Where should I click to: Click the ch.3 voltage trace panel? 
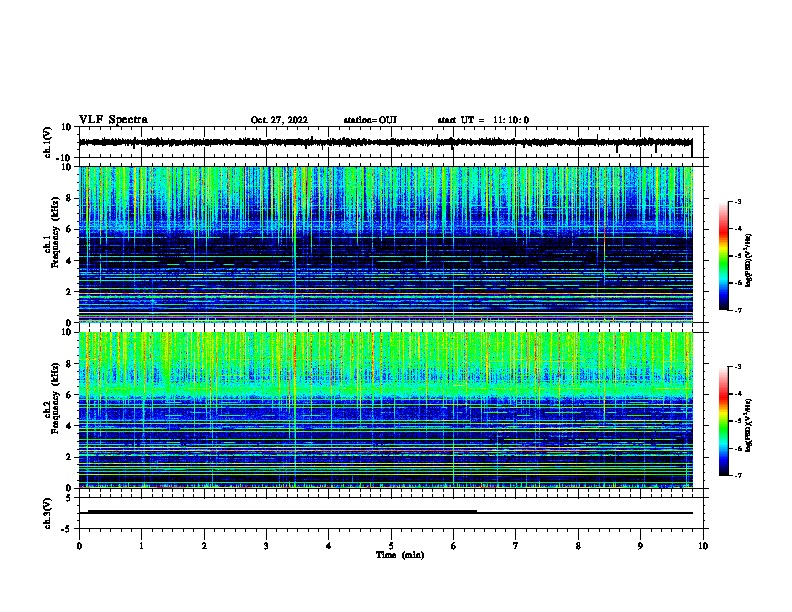(x=391, y=513)
